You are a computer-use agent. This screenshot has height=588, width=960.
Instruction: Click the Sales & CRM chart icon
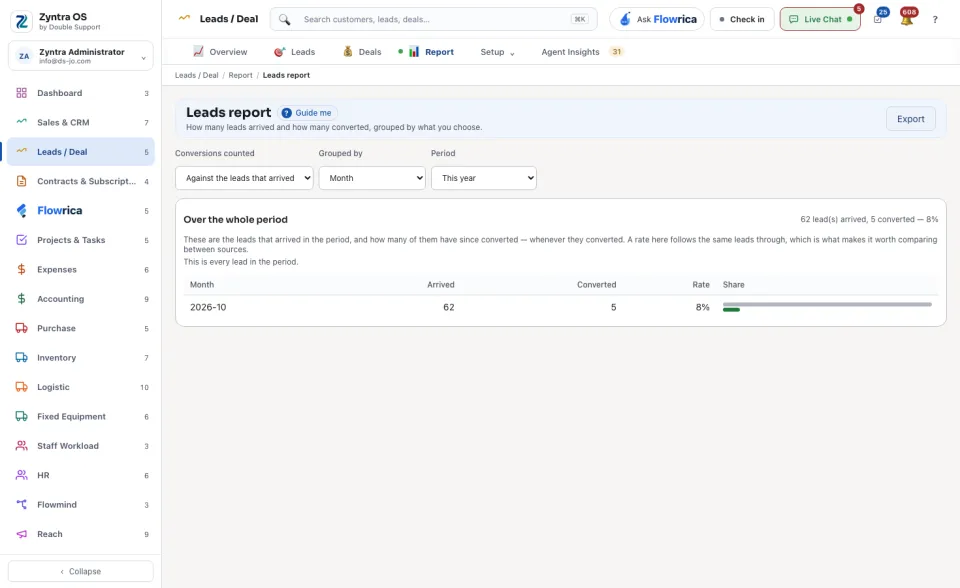(x=21, y=122)
